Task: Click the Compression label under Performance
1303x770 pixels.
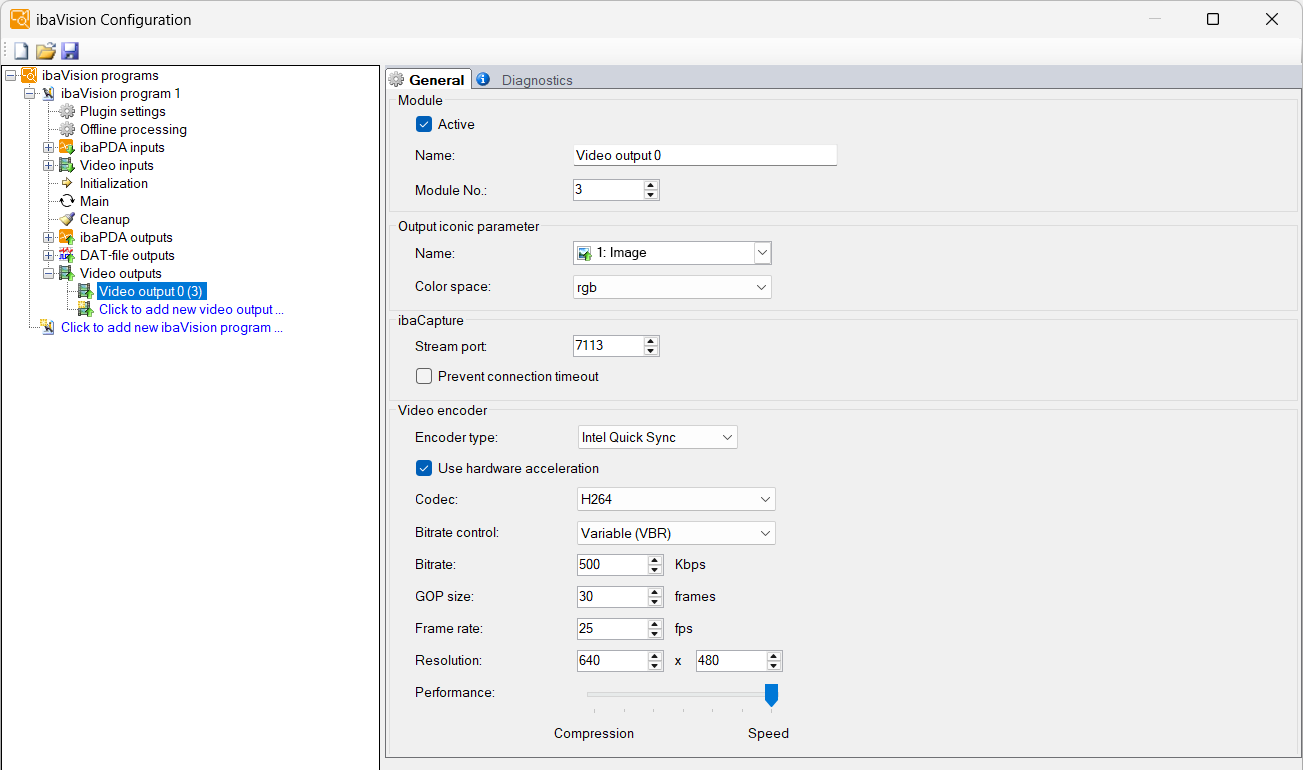Action: coord(594,733)
